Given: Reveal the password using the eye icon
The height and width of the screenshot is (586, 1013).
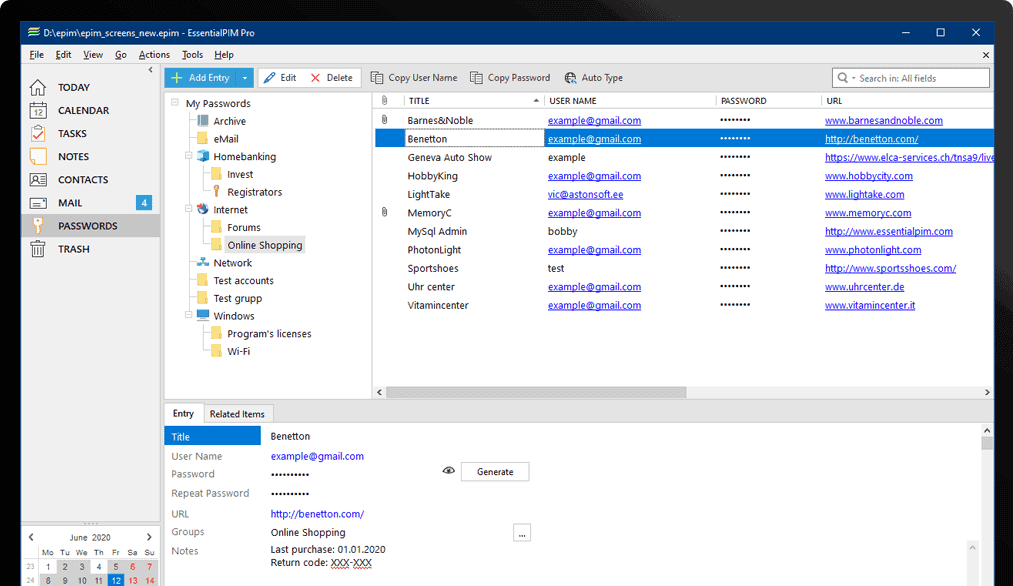Looking at the screenshot, I should click(448, 470).
